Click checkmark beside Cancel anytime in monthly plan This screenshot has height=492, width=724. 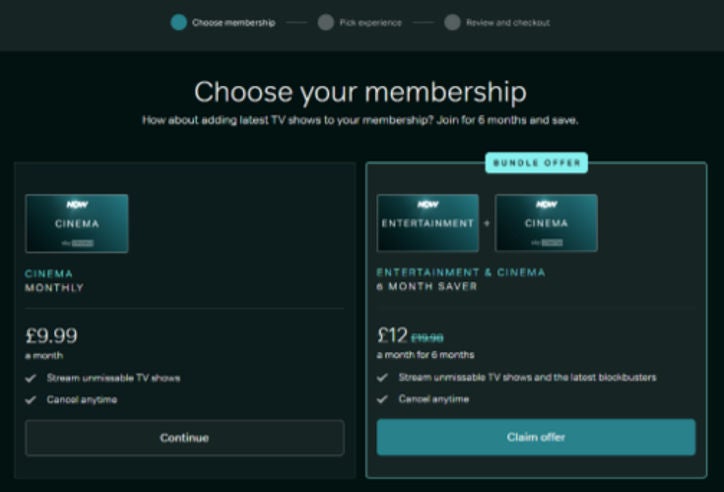(31, 400)
